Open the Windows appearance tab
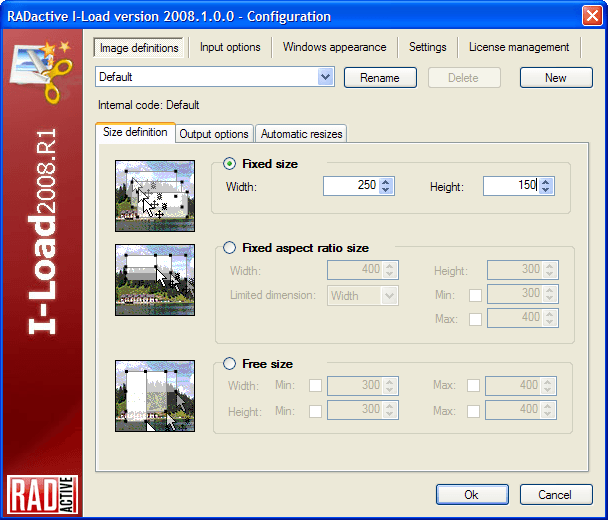This screenshot has width=608, height=520. (335, 47)
